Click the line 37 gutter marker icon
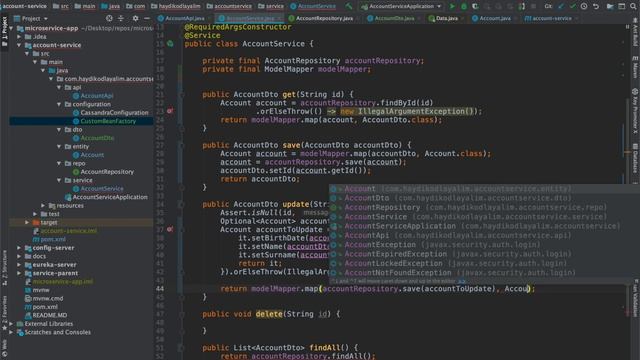Viewport: 640px width, 360px height. (170, 229)
